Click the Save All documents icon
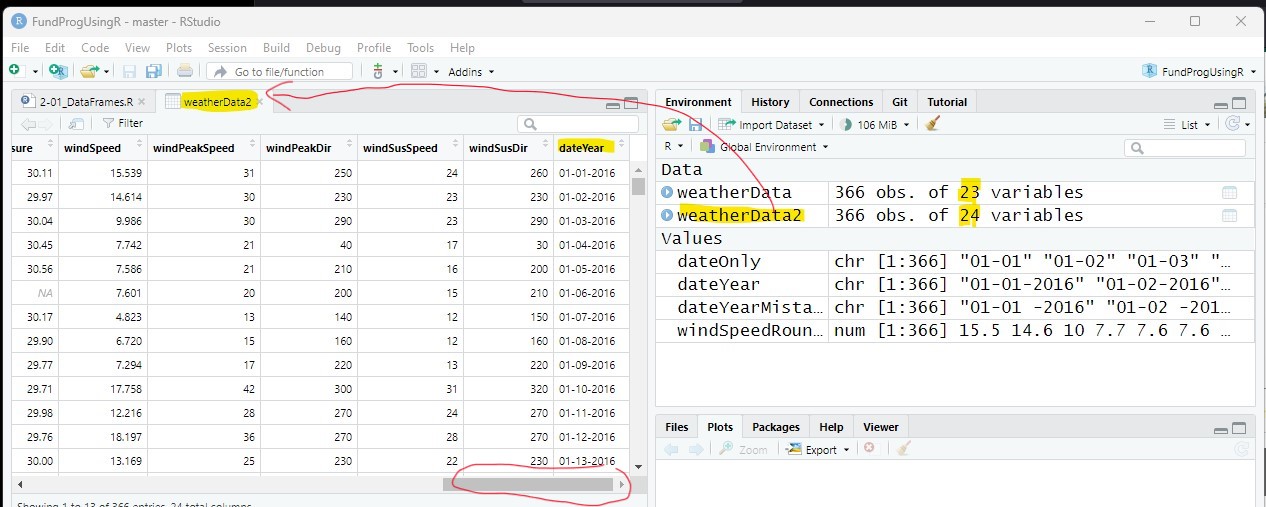Viewport: 1266px width, 507px height. click(153, 71)
